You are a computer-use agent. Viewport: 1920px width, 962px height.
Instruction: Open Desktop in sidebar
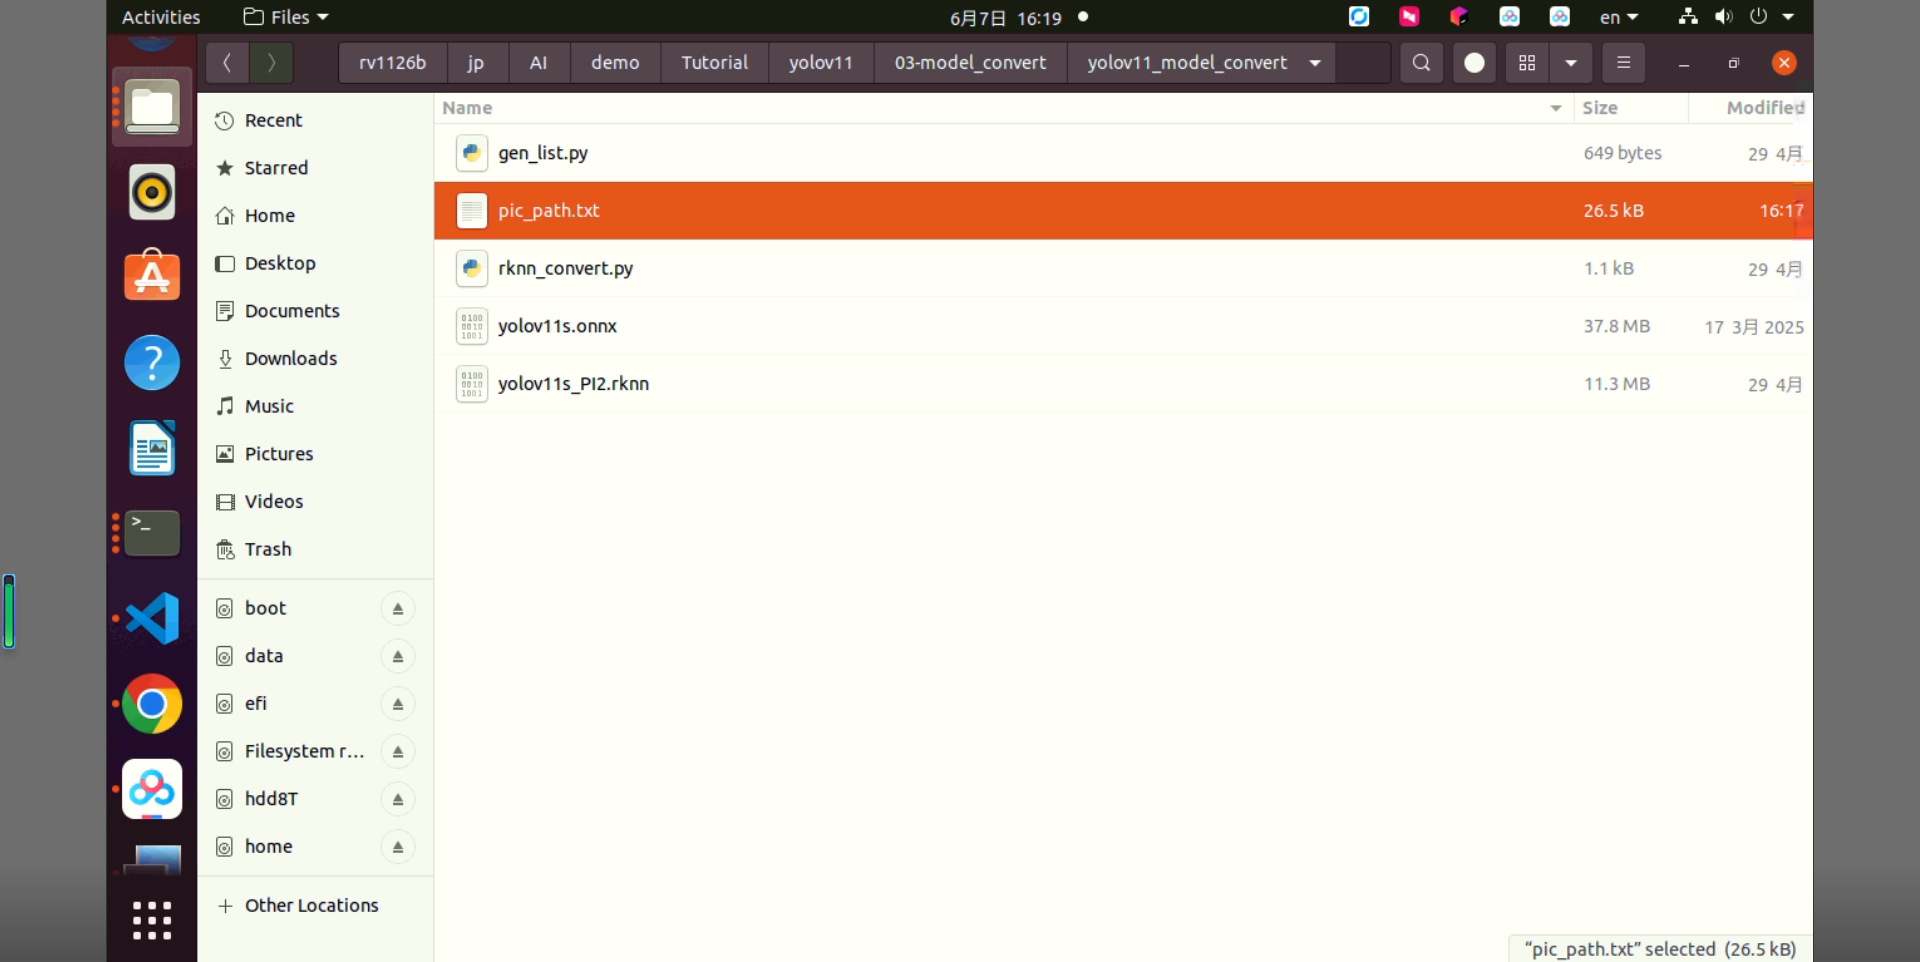point(315,263)
